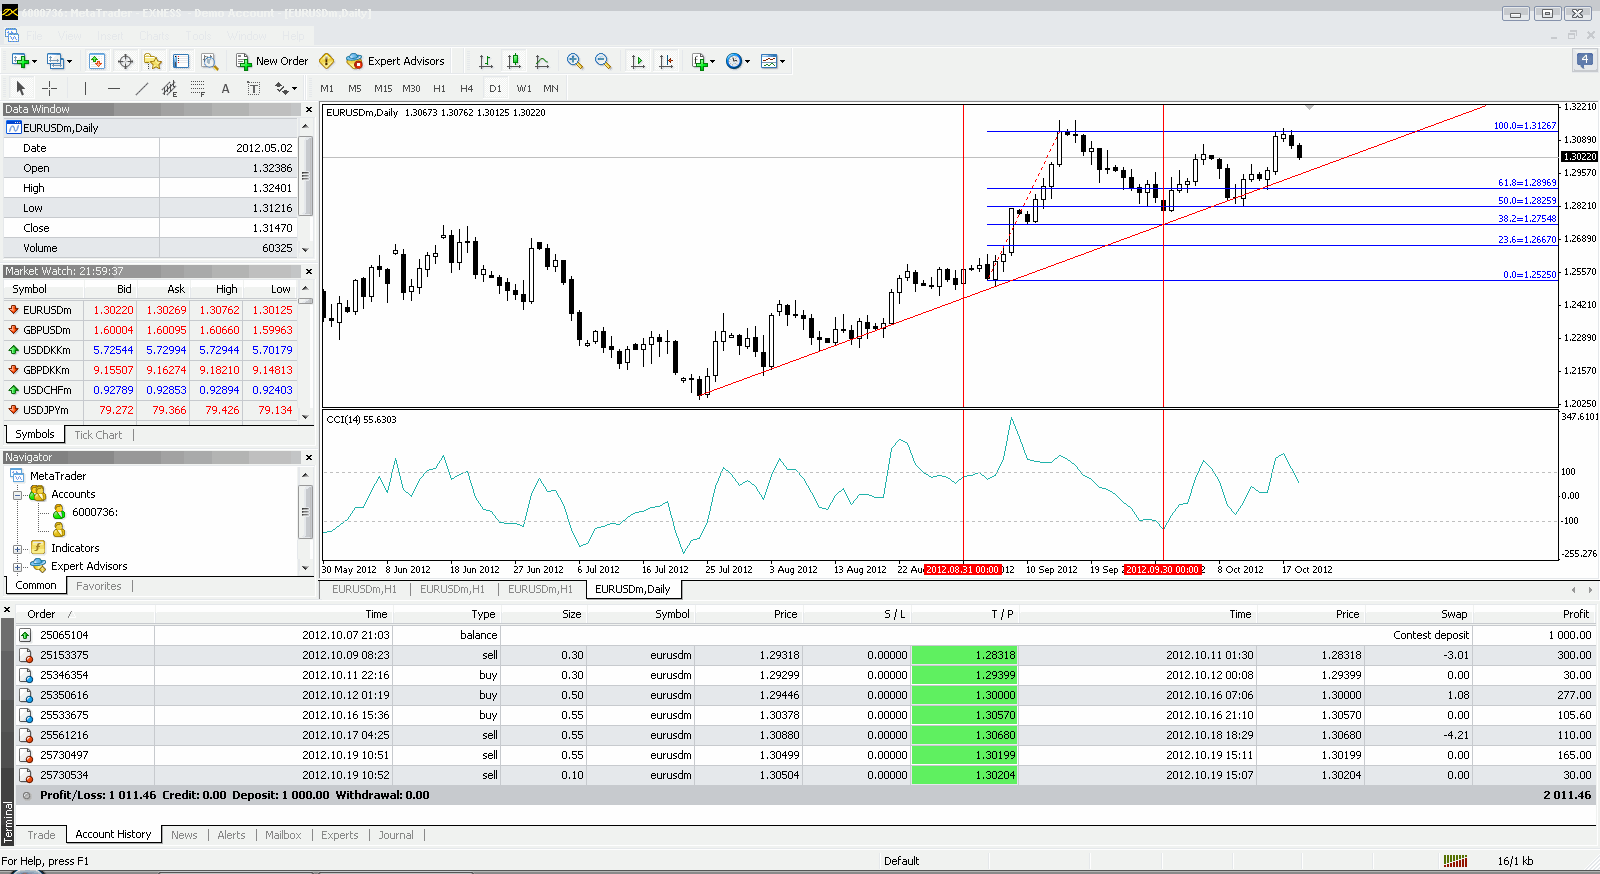Open a new chart window
The width and height of the screenshot is (1600, 874).
(19, 61)
